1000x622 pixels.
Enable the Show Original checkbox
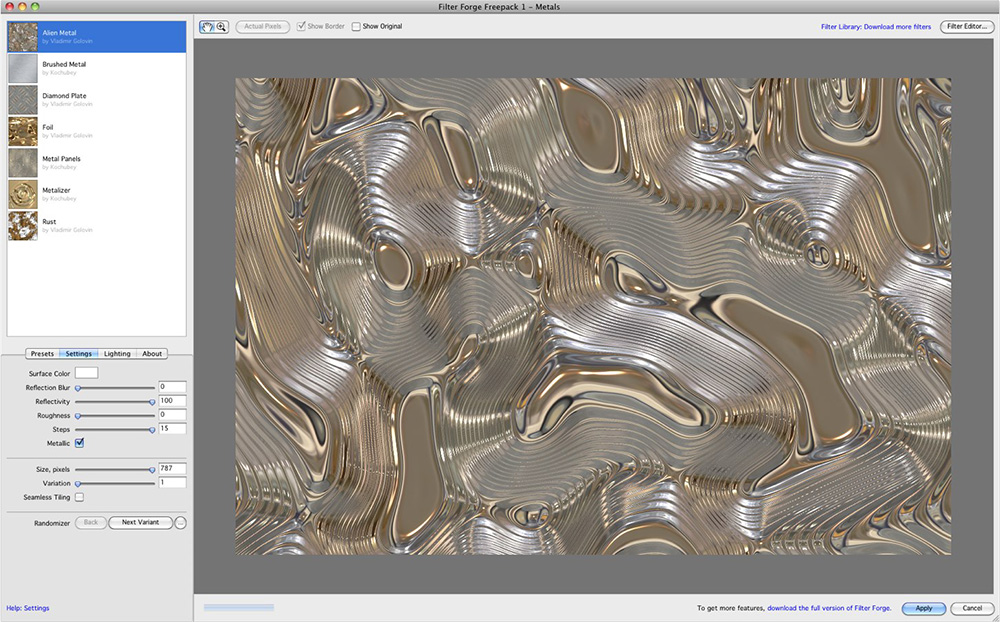point(356,26)
